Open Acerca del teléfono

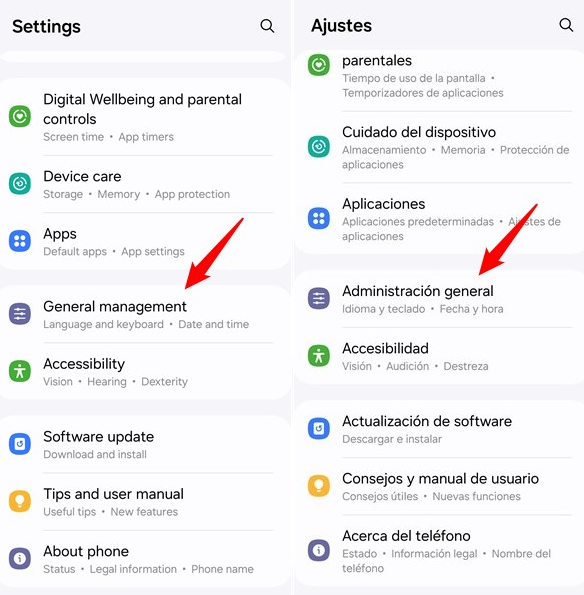tap(439, 551)
